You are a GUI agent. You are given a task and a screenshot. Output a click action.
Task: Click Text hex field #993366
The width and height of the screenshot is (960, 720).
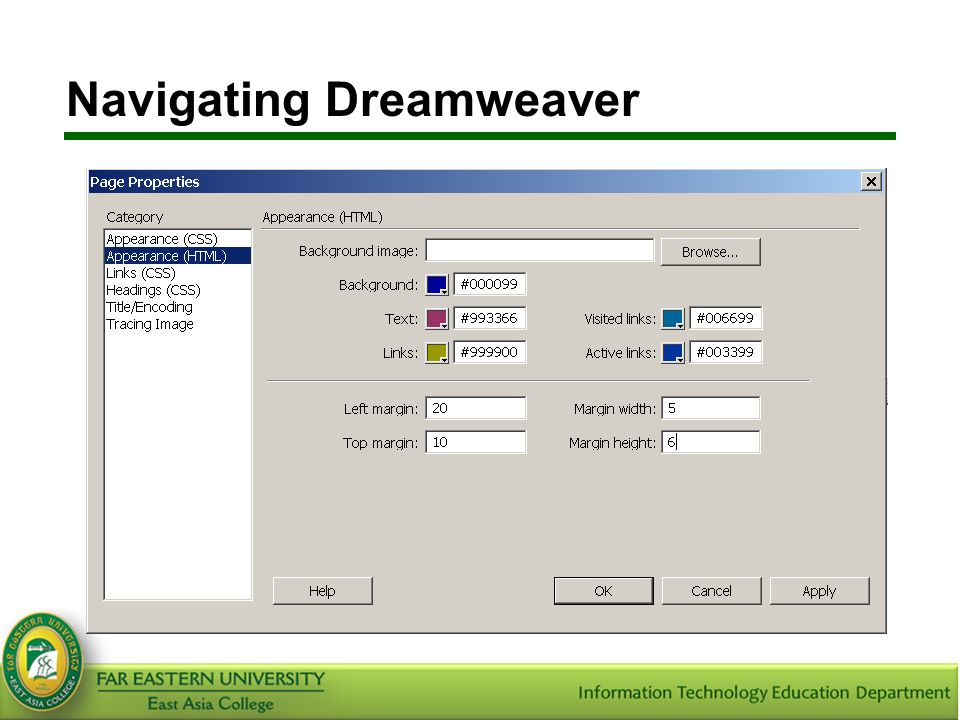point(489,318)
